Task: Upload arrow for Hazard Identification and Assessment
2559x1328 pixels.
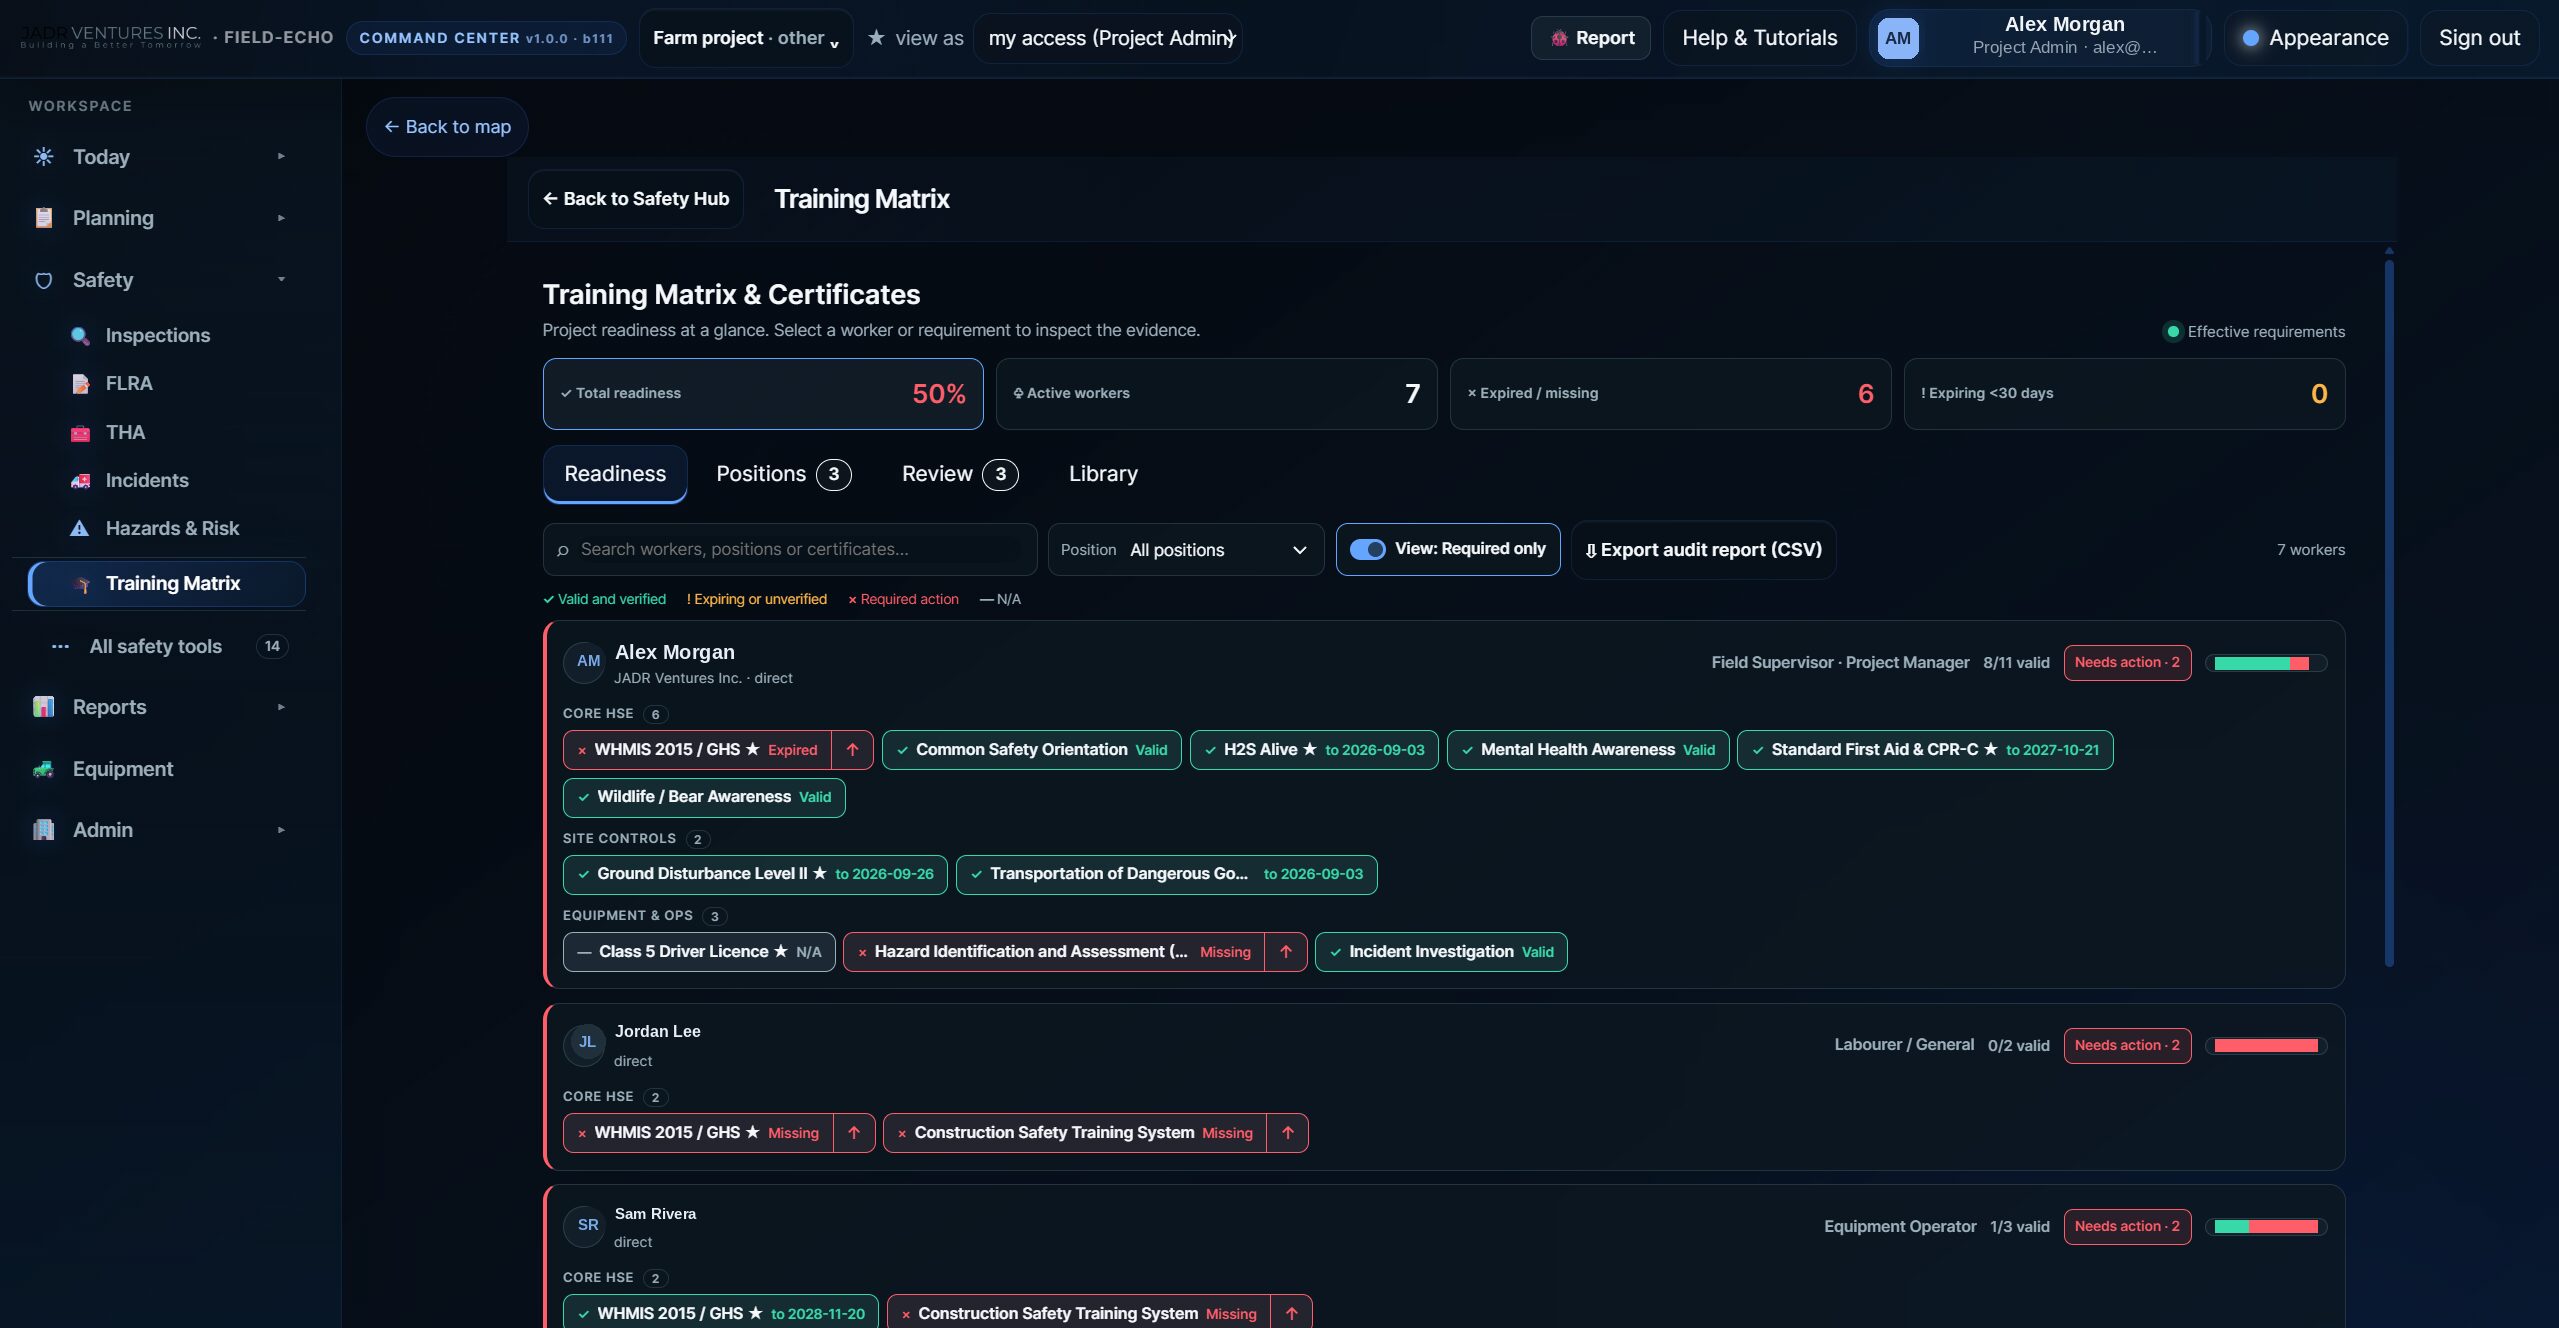Action: (x=1286, y=952)
